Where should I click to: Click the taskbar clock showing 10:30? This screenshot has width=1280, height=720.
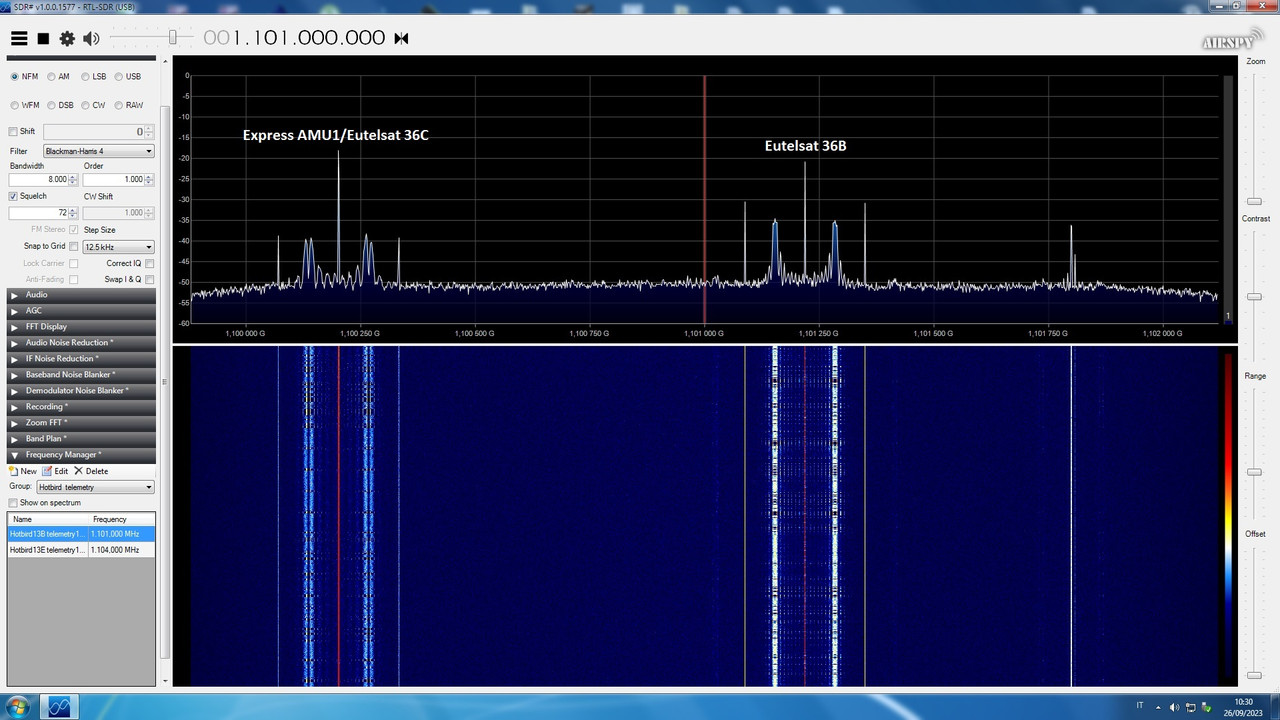click(1243, 707)
